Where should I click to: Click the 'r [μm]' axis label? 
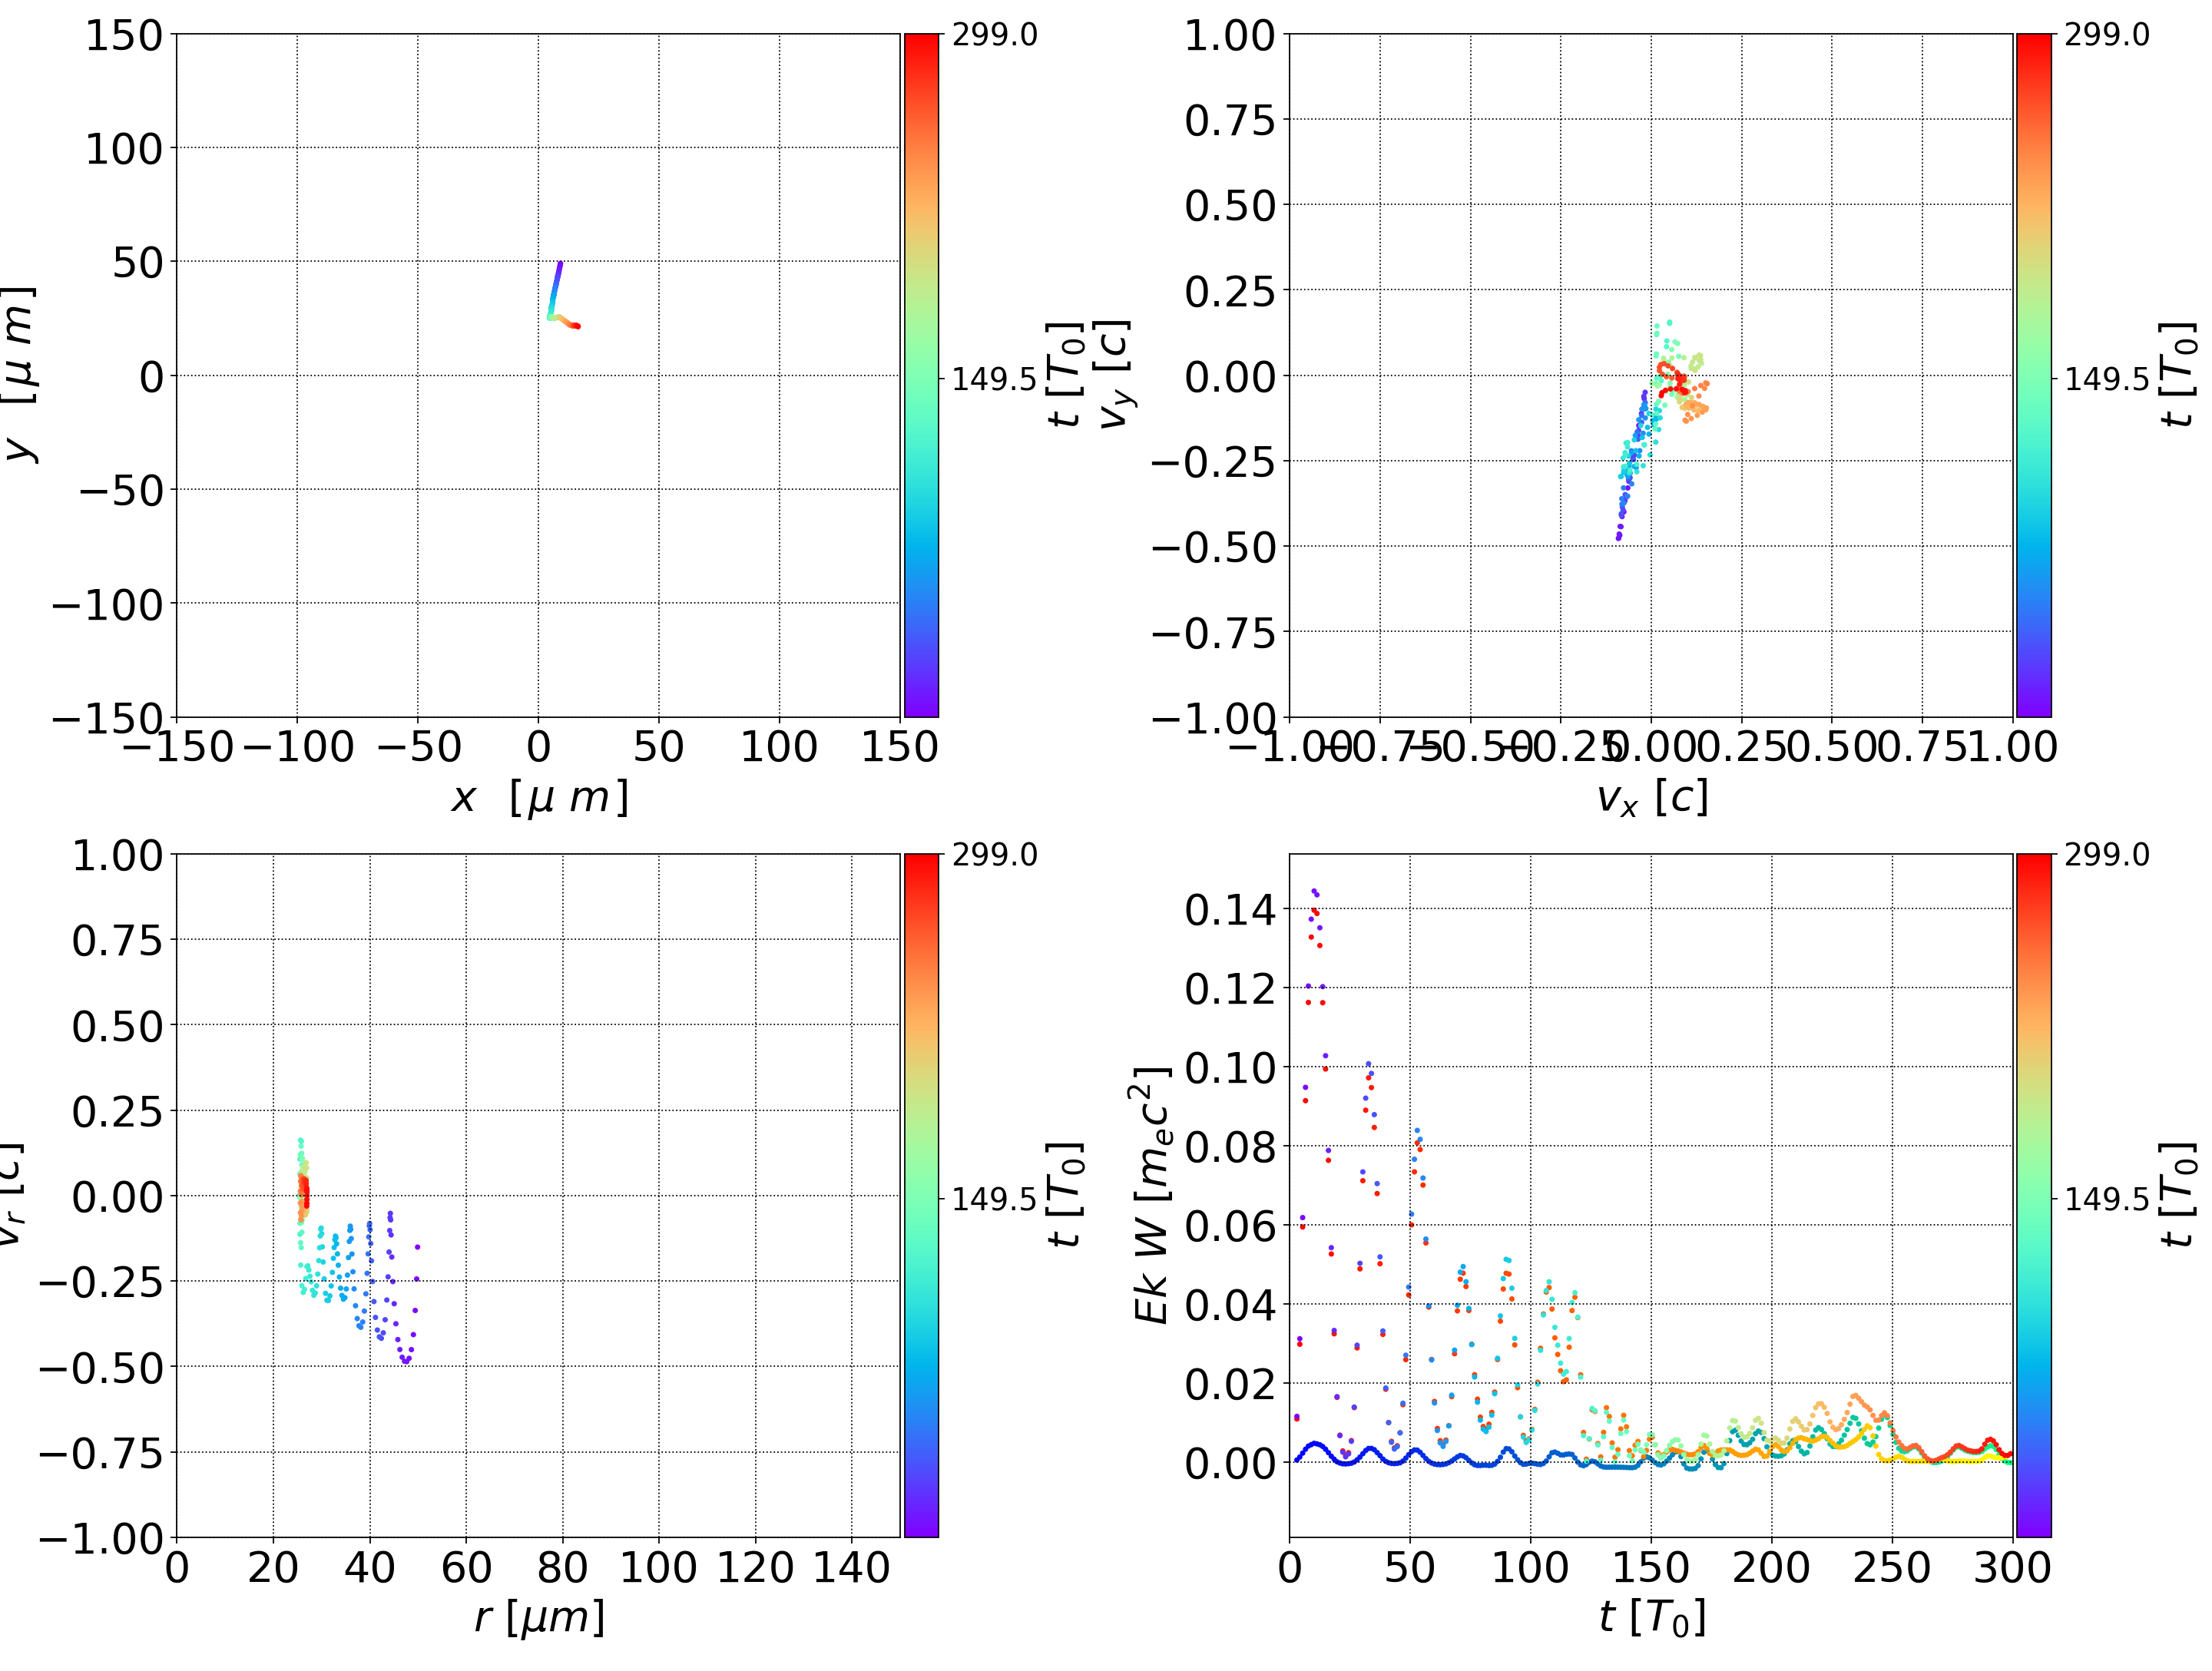[x=539, y=1617]
